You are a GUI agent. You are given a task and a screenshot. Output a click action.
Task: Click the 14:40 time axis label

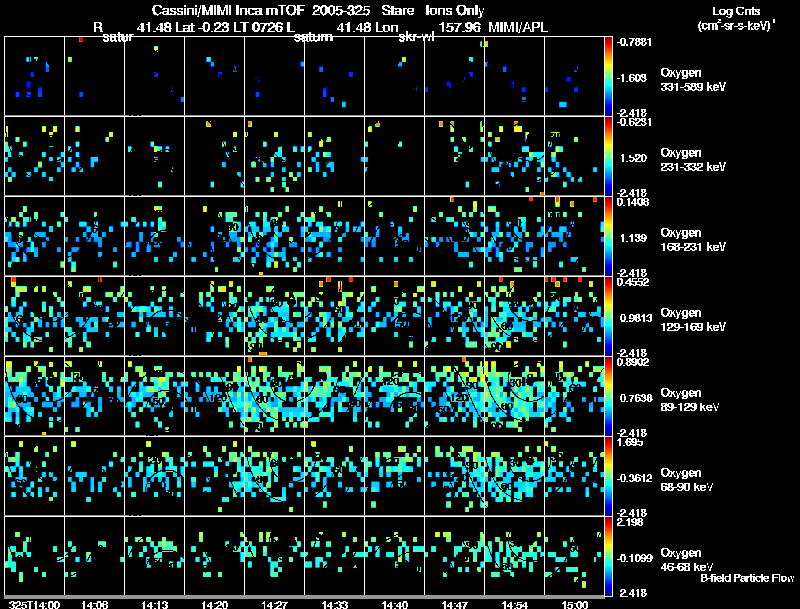394,604
